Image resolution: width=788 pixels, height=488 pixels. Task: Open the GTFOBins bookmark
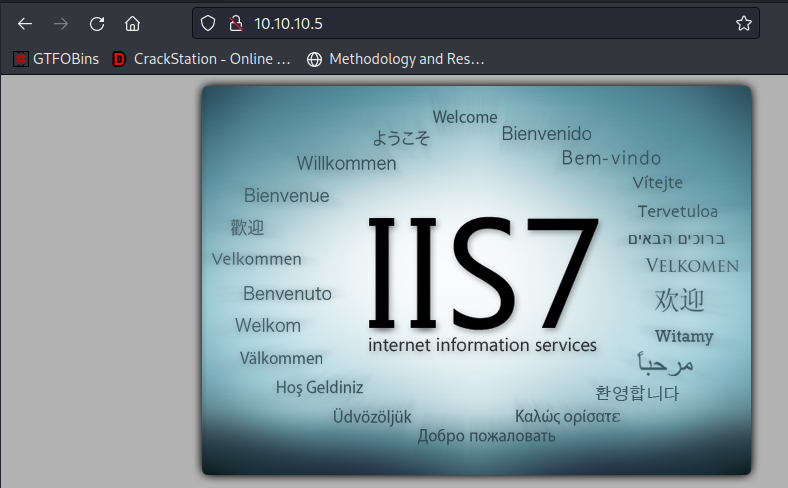pyautogui.click(x=56, y=59)
